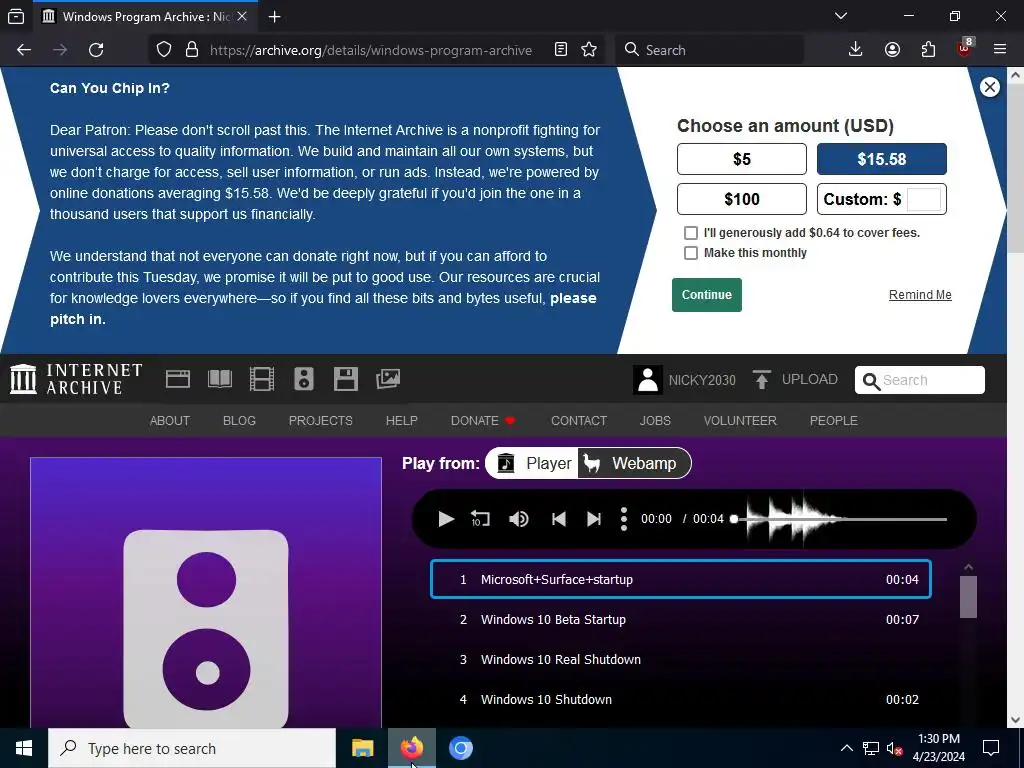
Task: Select the $100 donation amount
Action: 742,199
